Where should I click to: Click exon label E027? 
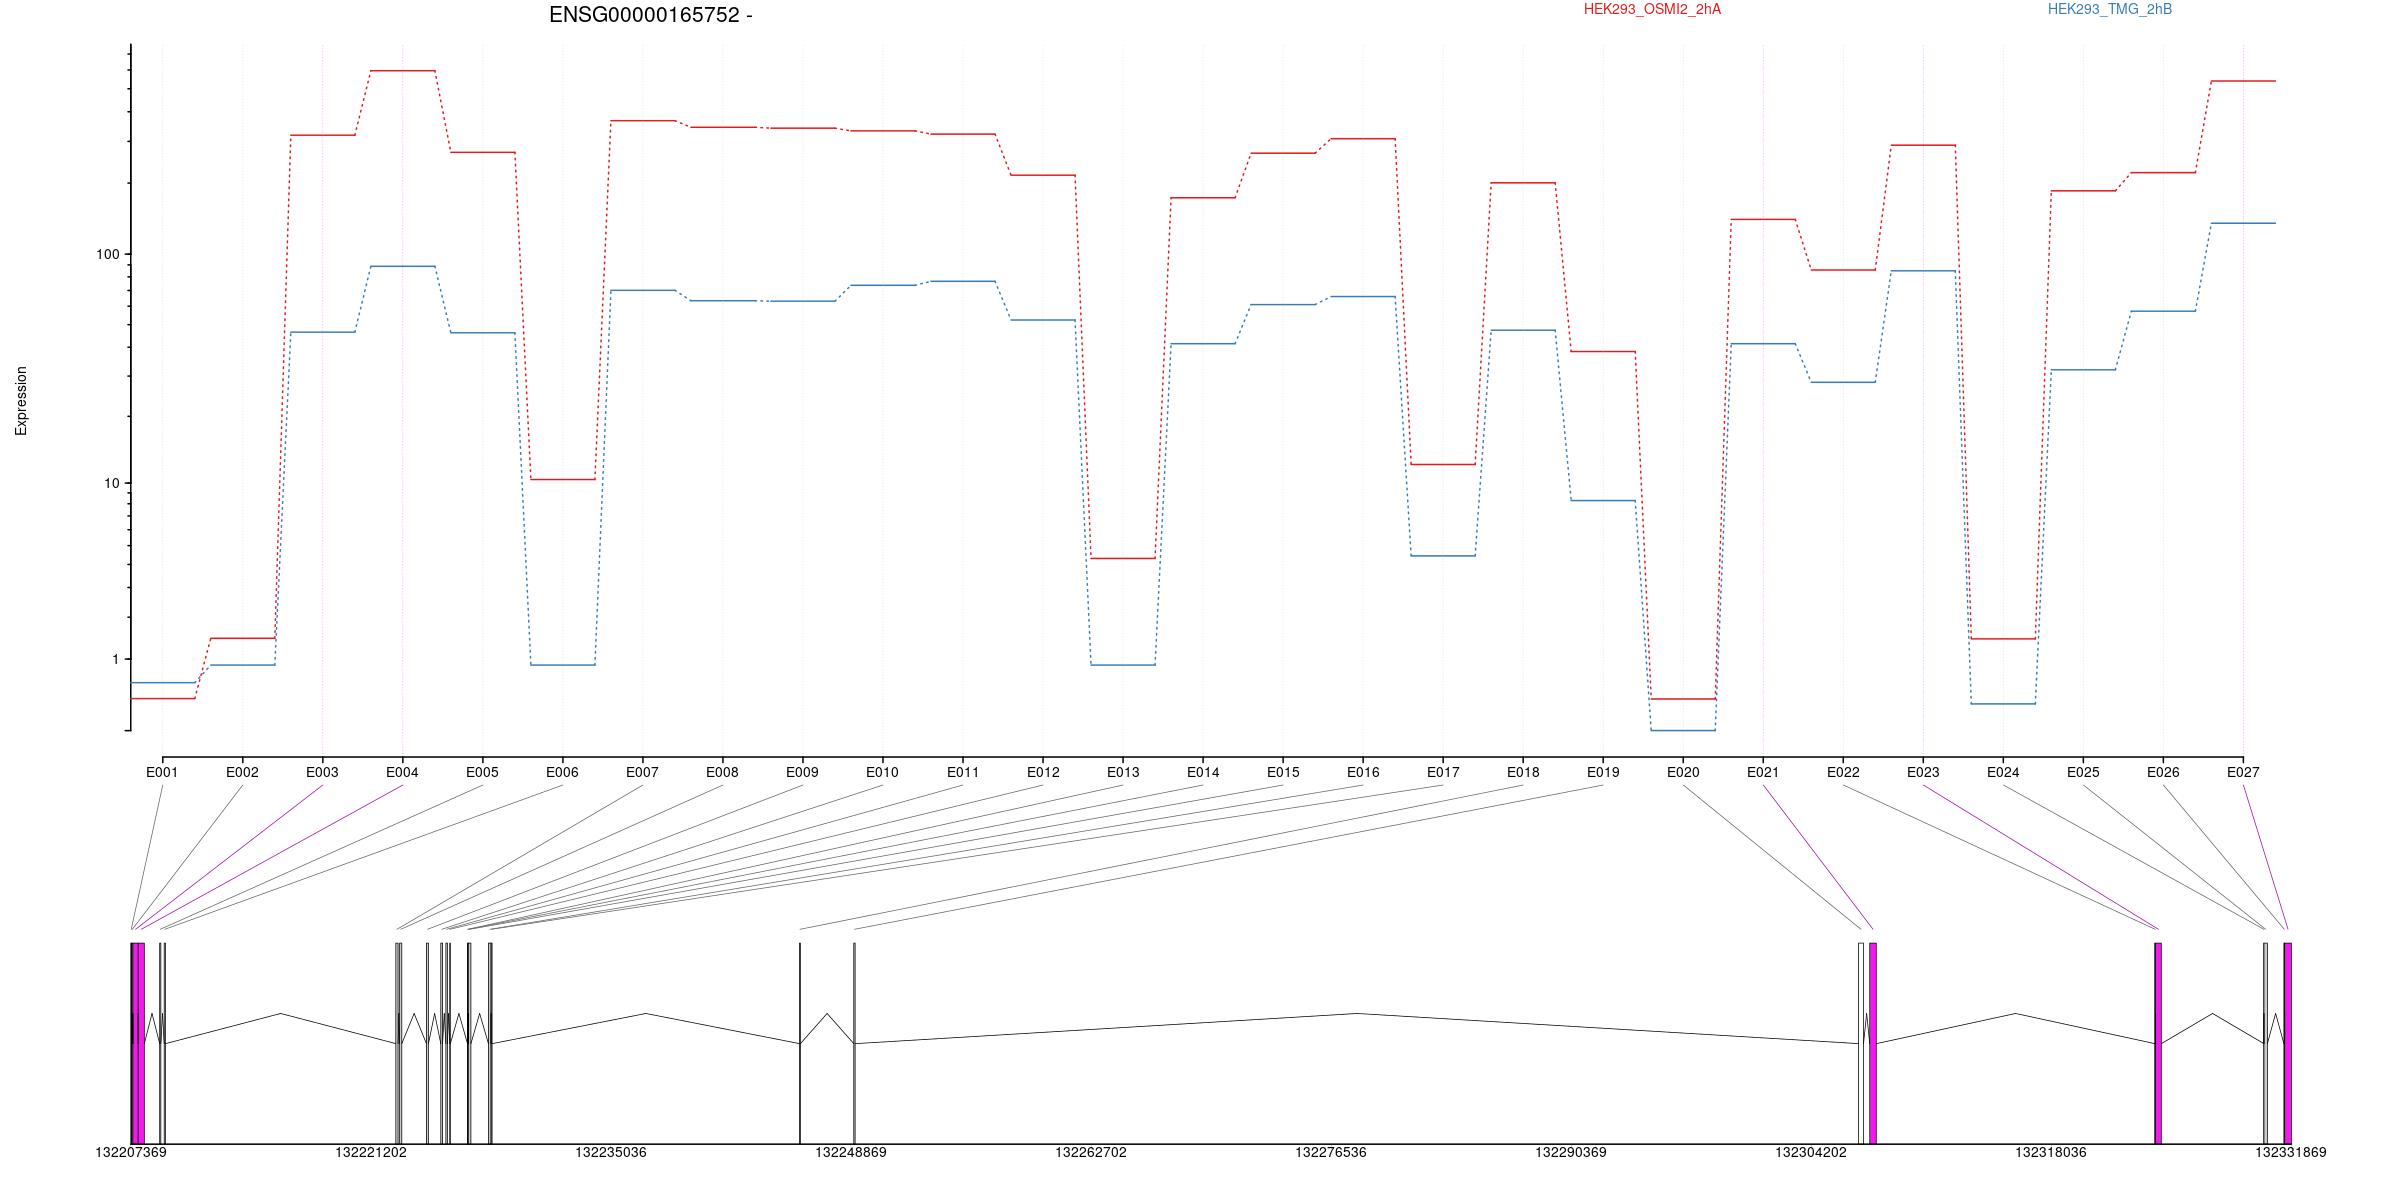pyautogui.click(x=2243, y=772)
